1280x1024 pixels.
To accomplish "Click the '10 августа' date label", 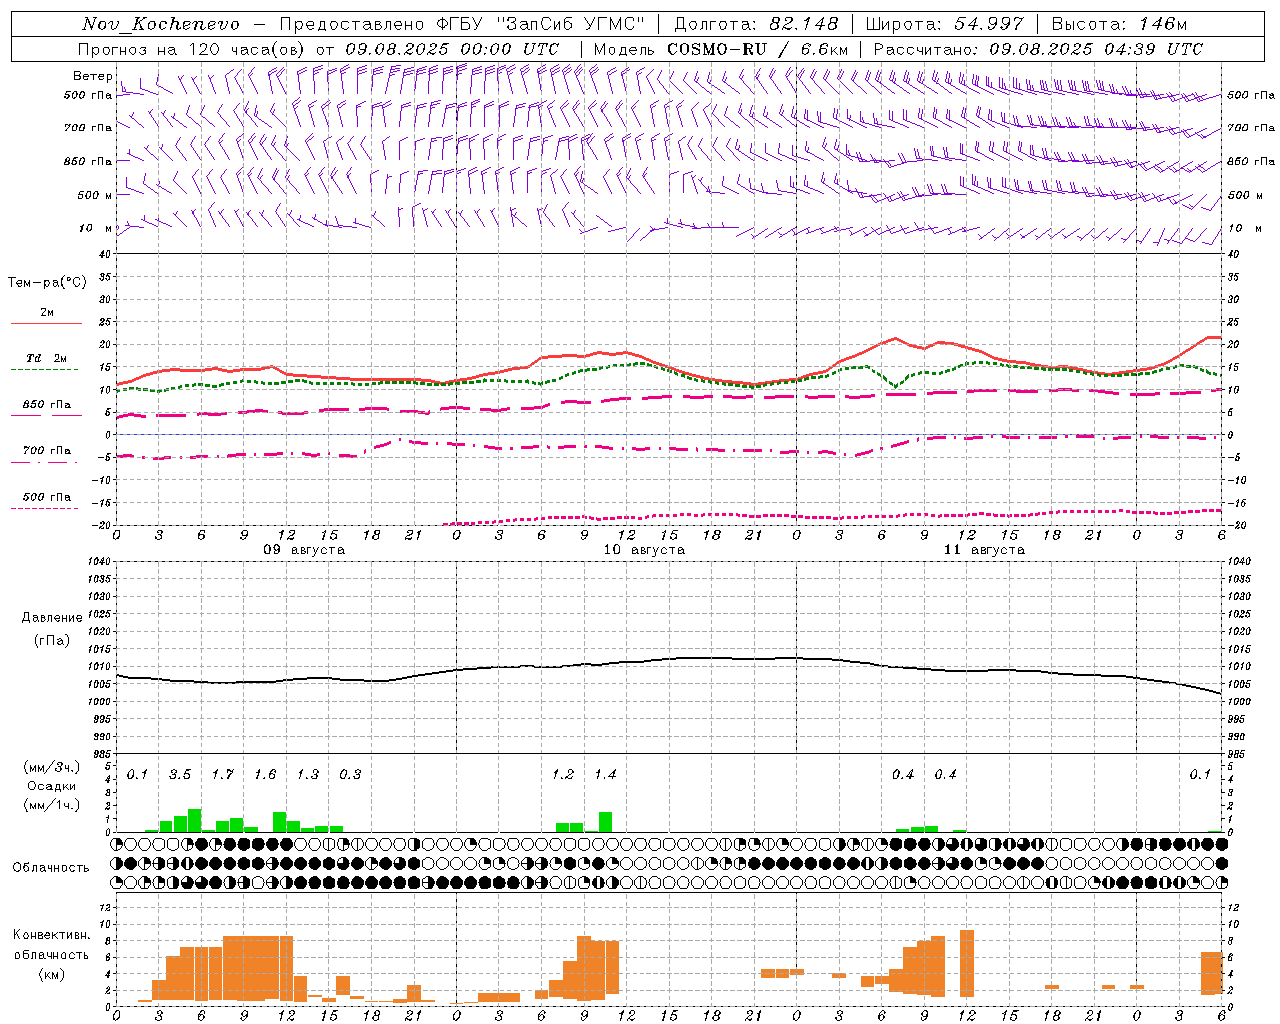I will [x=644, y=550].
